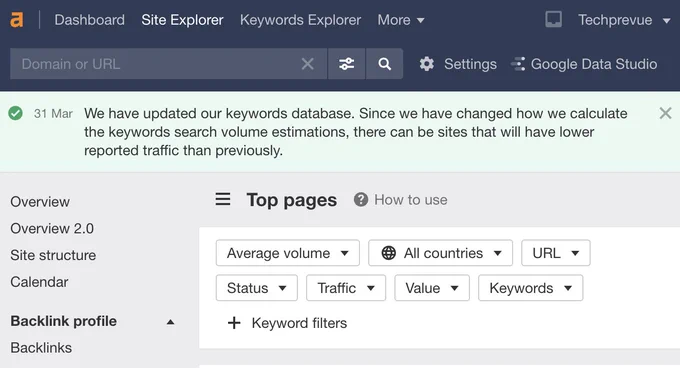Toggle sidebar with hamburger icon

pyautogui.click(x=223, y=199)
